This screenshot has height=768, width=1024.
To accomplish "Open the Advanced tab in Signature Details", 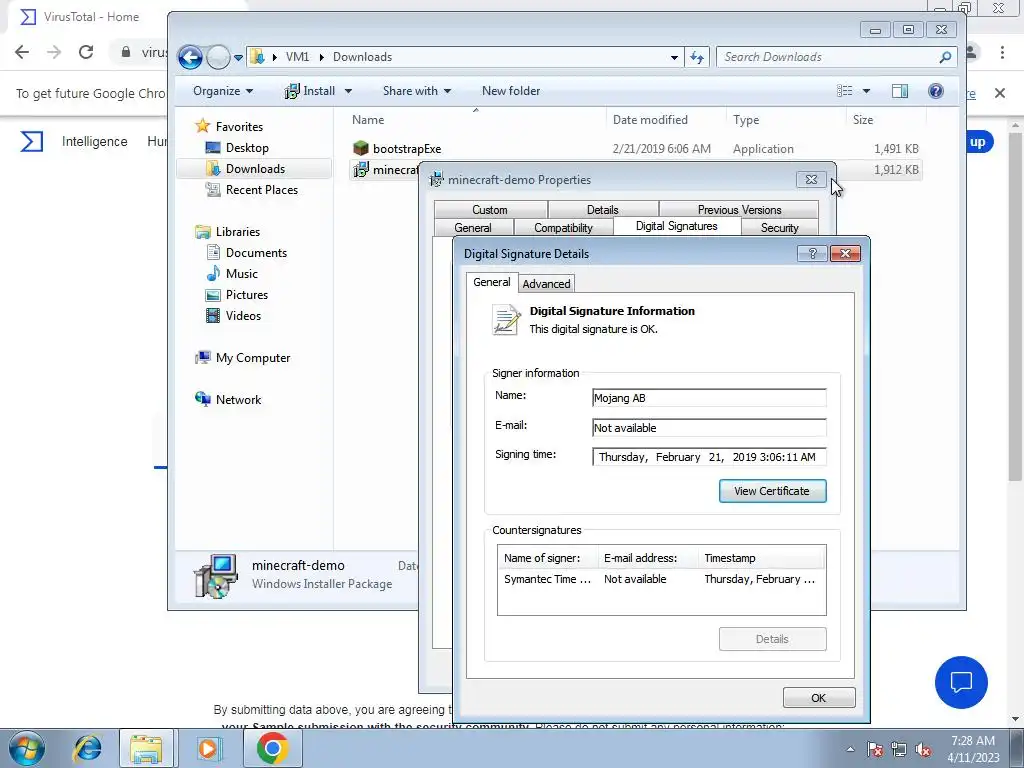I will click(546, 284).
